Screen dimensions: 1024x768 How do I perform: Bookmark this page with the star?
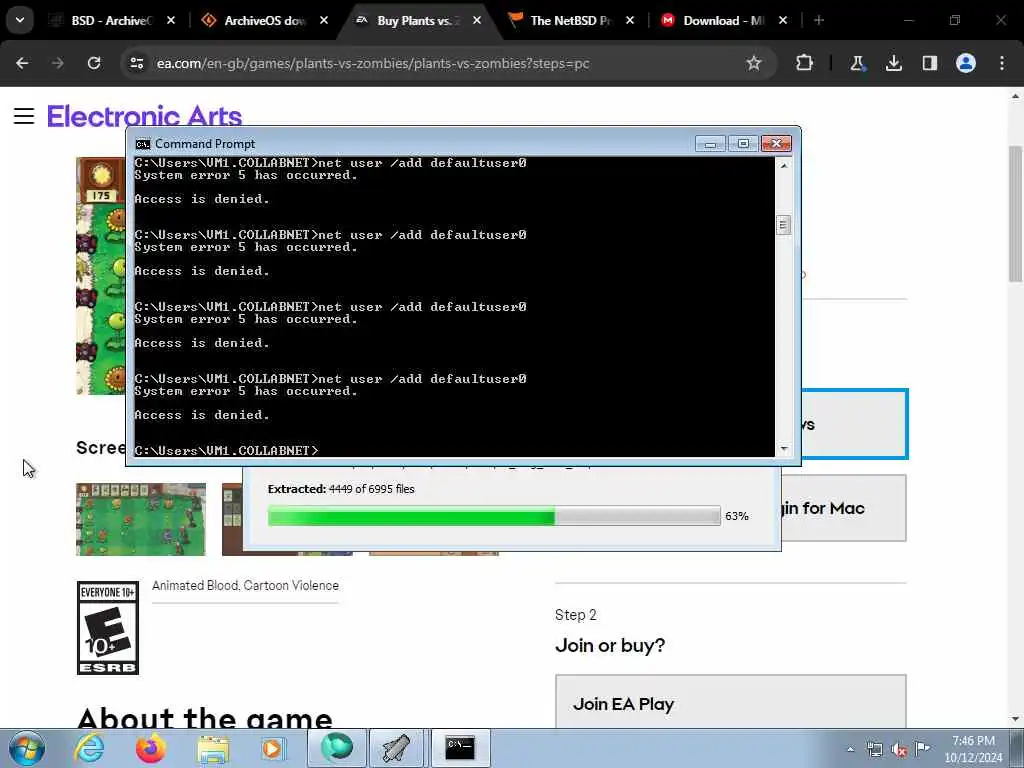pyautogui.click(x=754, y=63)
